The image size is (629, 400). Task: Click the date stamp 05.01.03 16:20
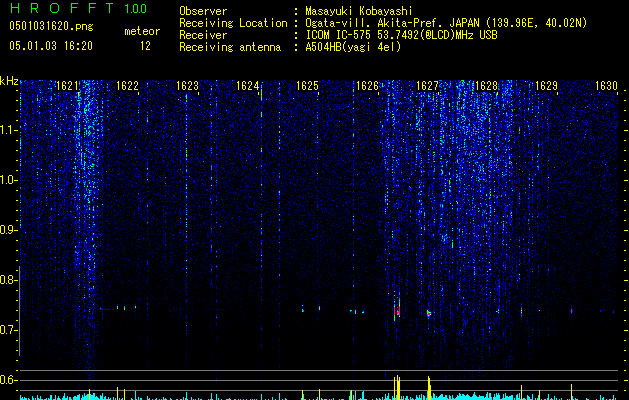click(x=51, y=46)
